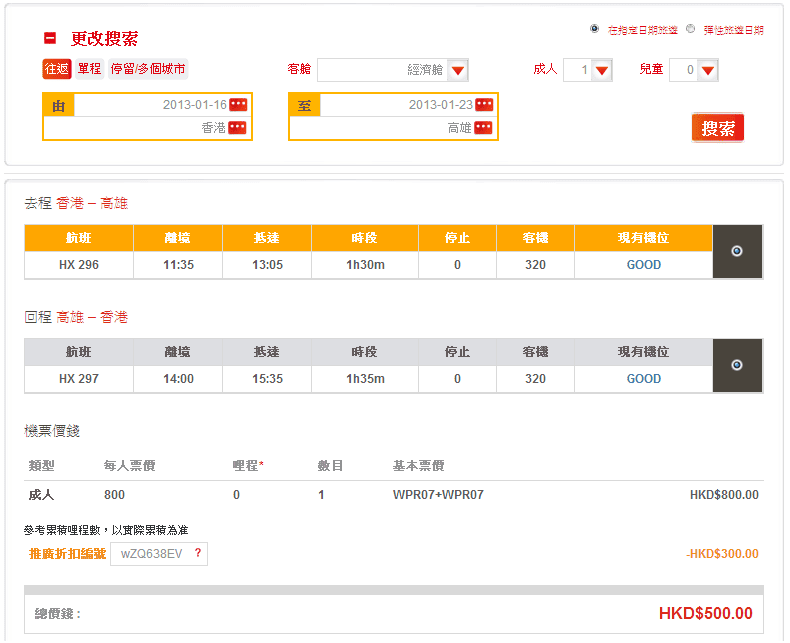Select the flexible travel date radio button
This screenshot has width=790, height=643.
coord(691,29)
